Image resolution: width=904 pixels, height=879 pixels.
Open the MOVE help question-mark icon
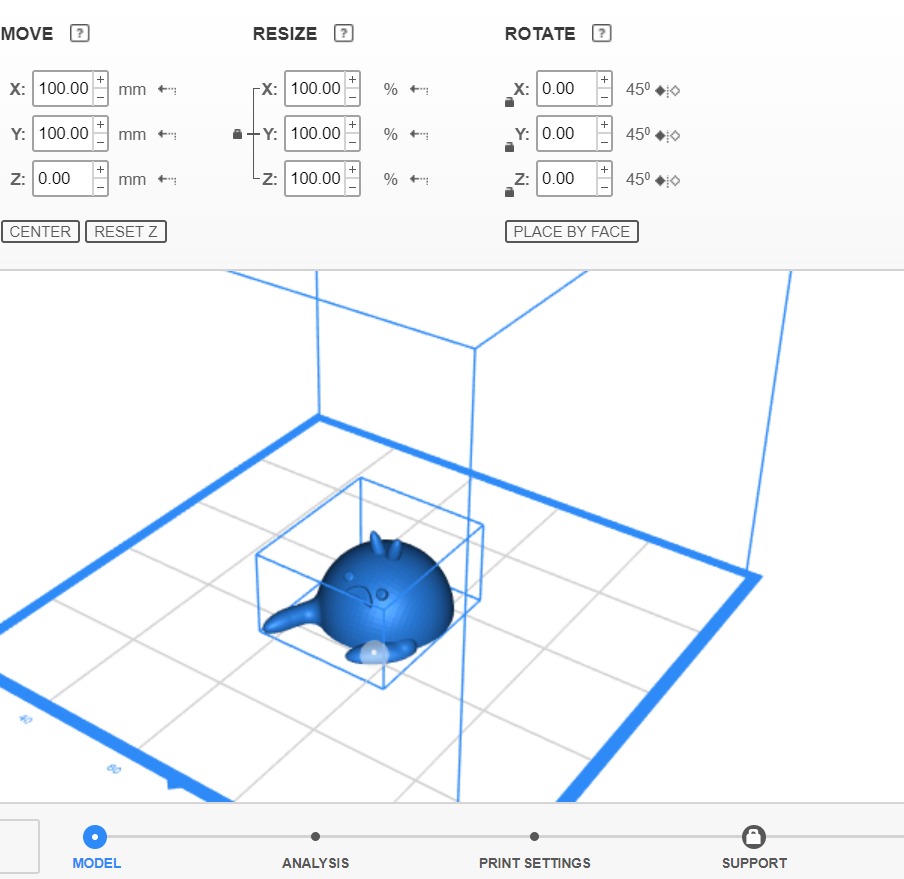[80, 33]
